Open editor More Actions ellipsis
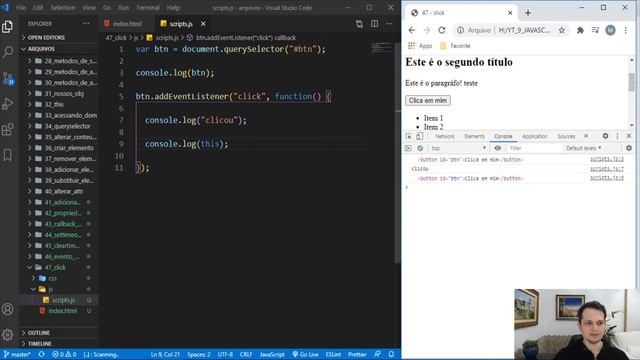 [389, 24]
